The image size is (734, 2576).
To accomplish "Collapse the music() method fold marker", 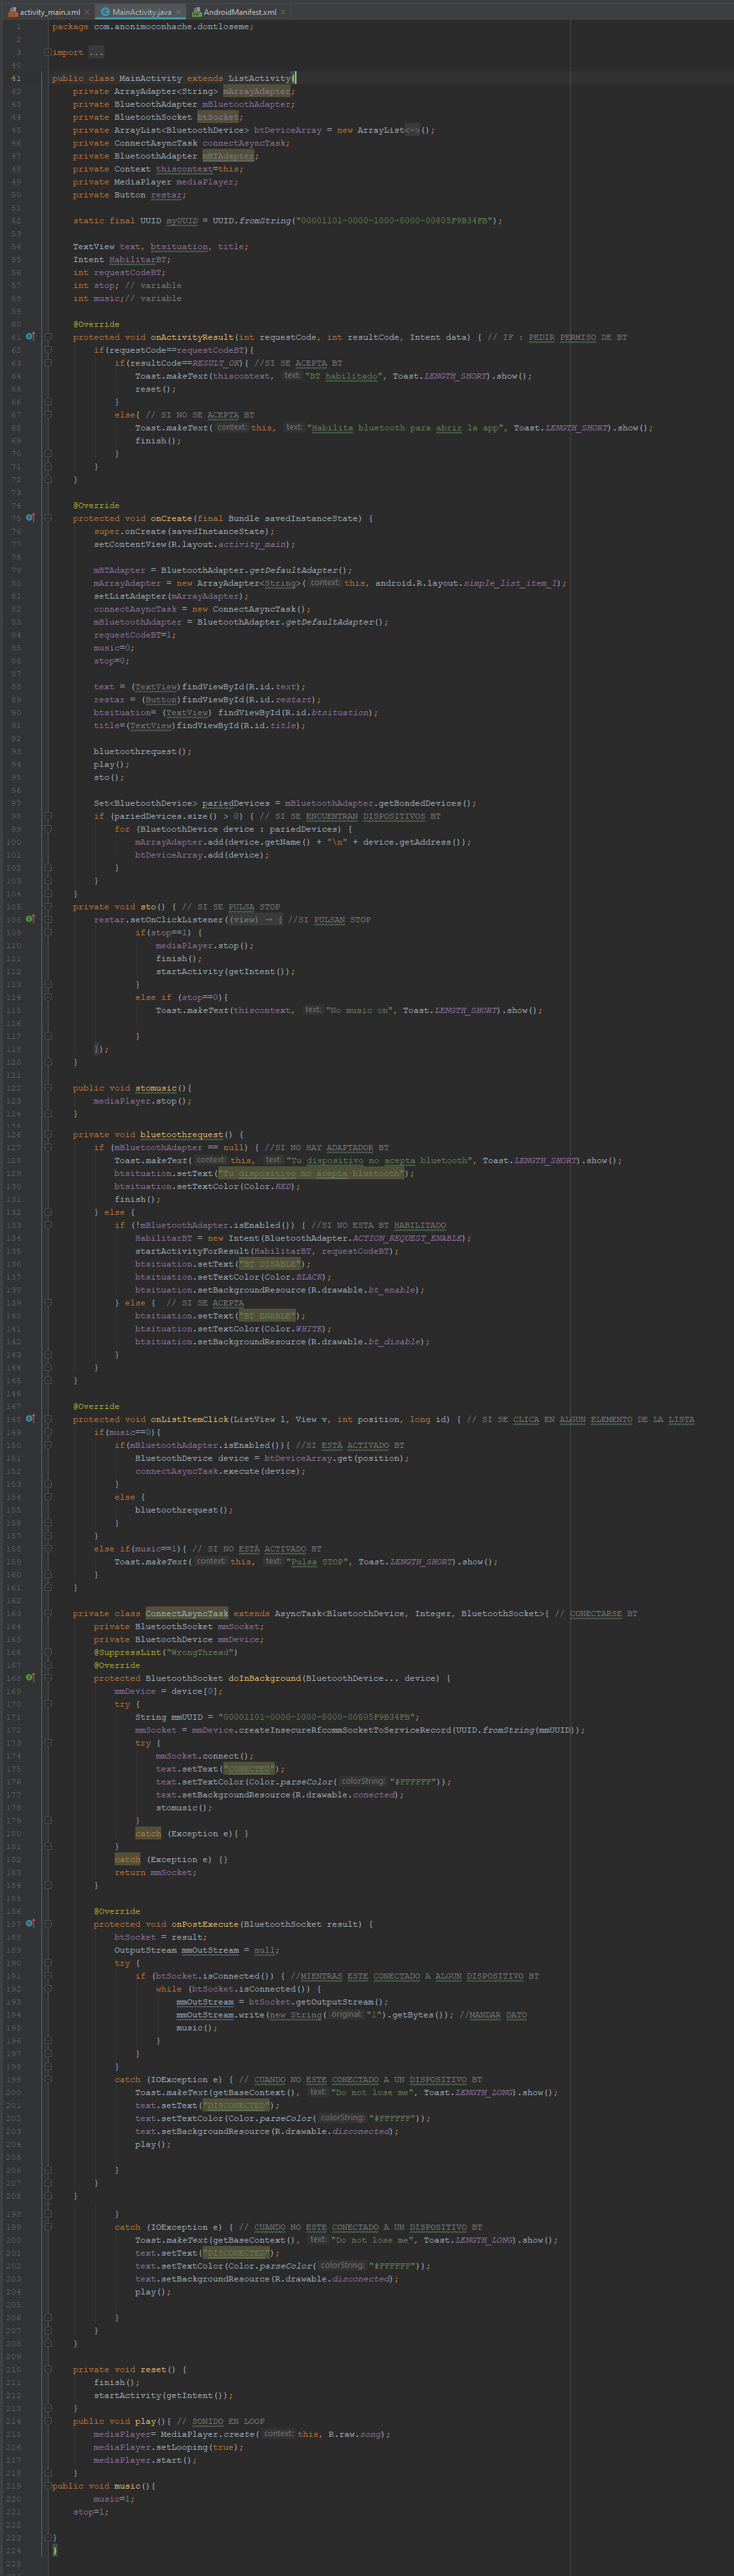I will (47, 2486).
